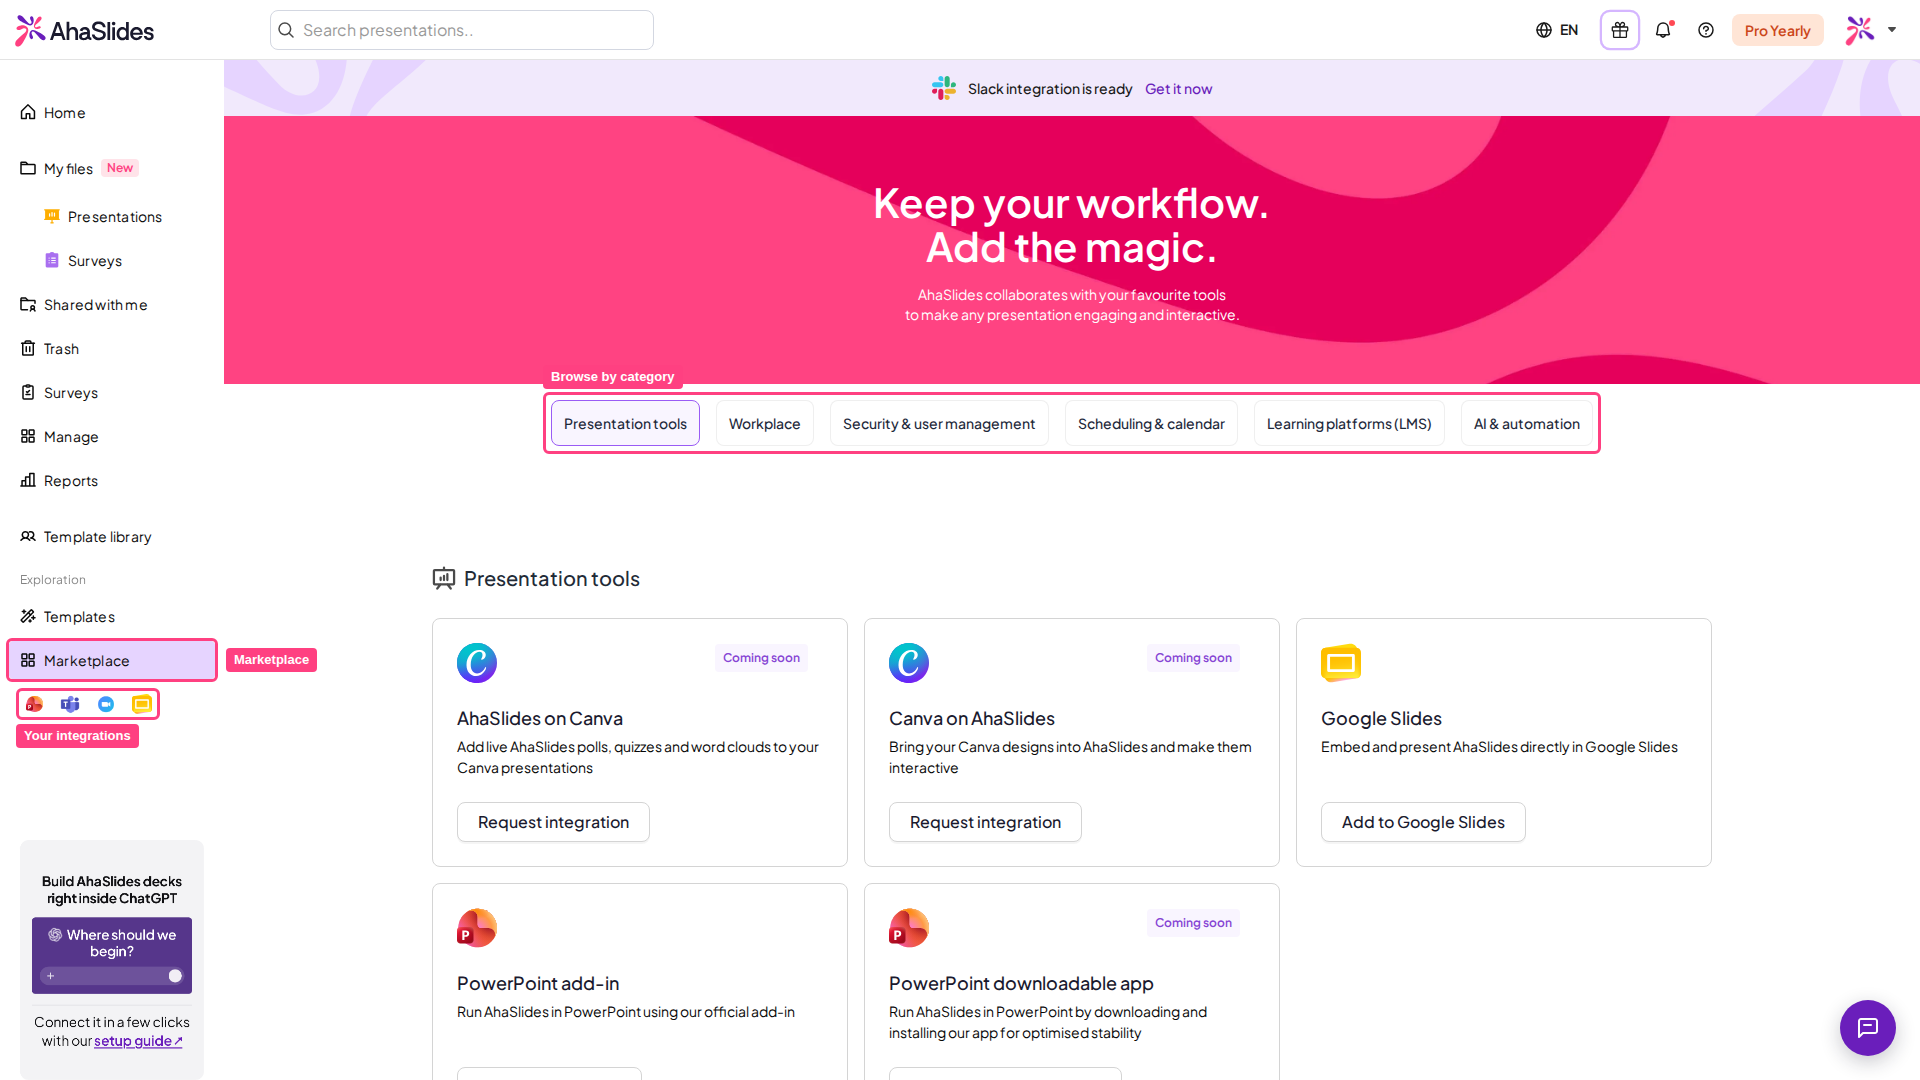Image resolution: width=1920 pixels, height=1080 pixels.
Task: Focus the Search presentations input field
Action: click(462, 30)
